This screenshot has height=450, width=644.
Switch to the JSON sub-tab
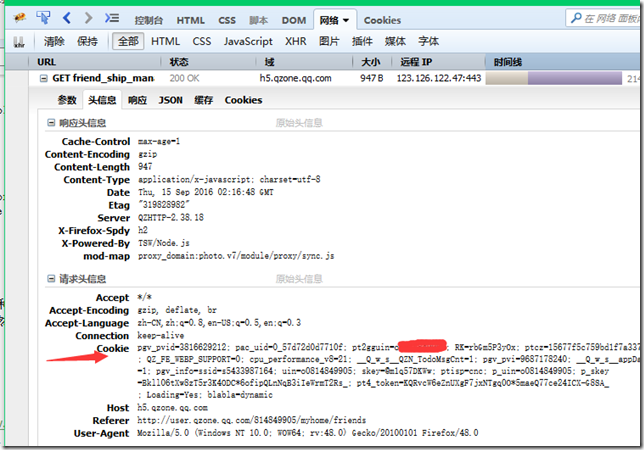pos(170,100)
